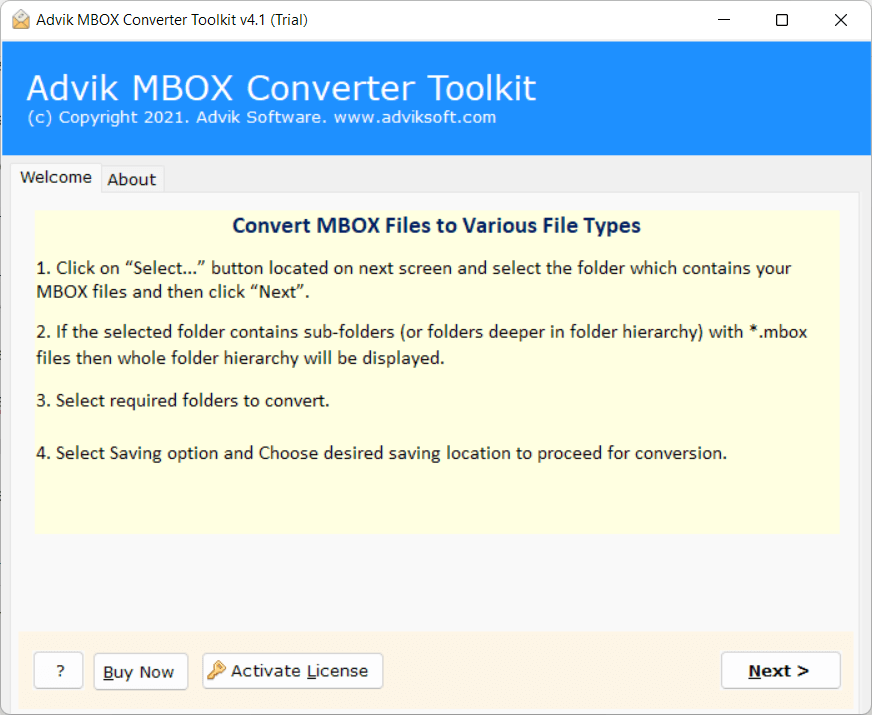The width and height of the screenshot is (872, 715).
Task: Click the Advik MBOX Converter Toolkit banner title
Action: pos(281,88)
